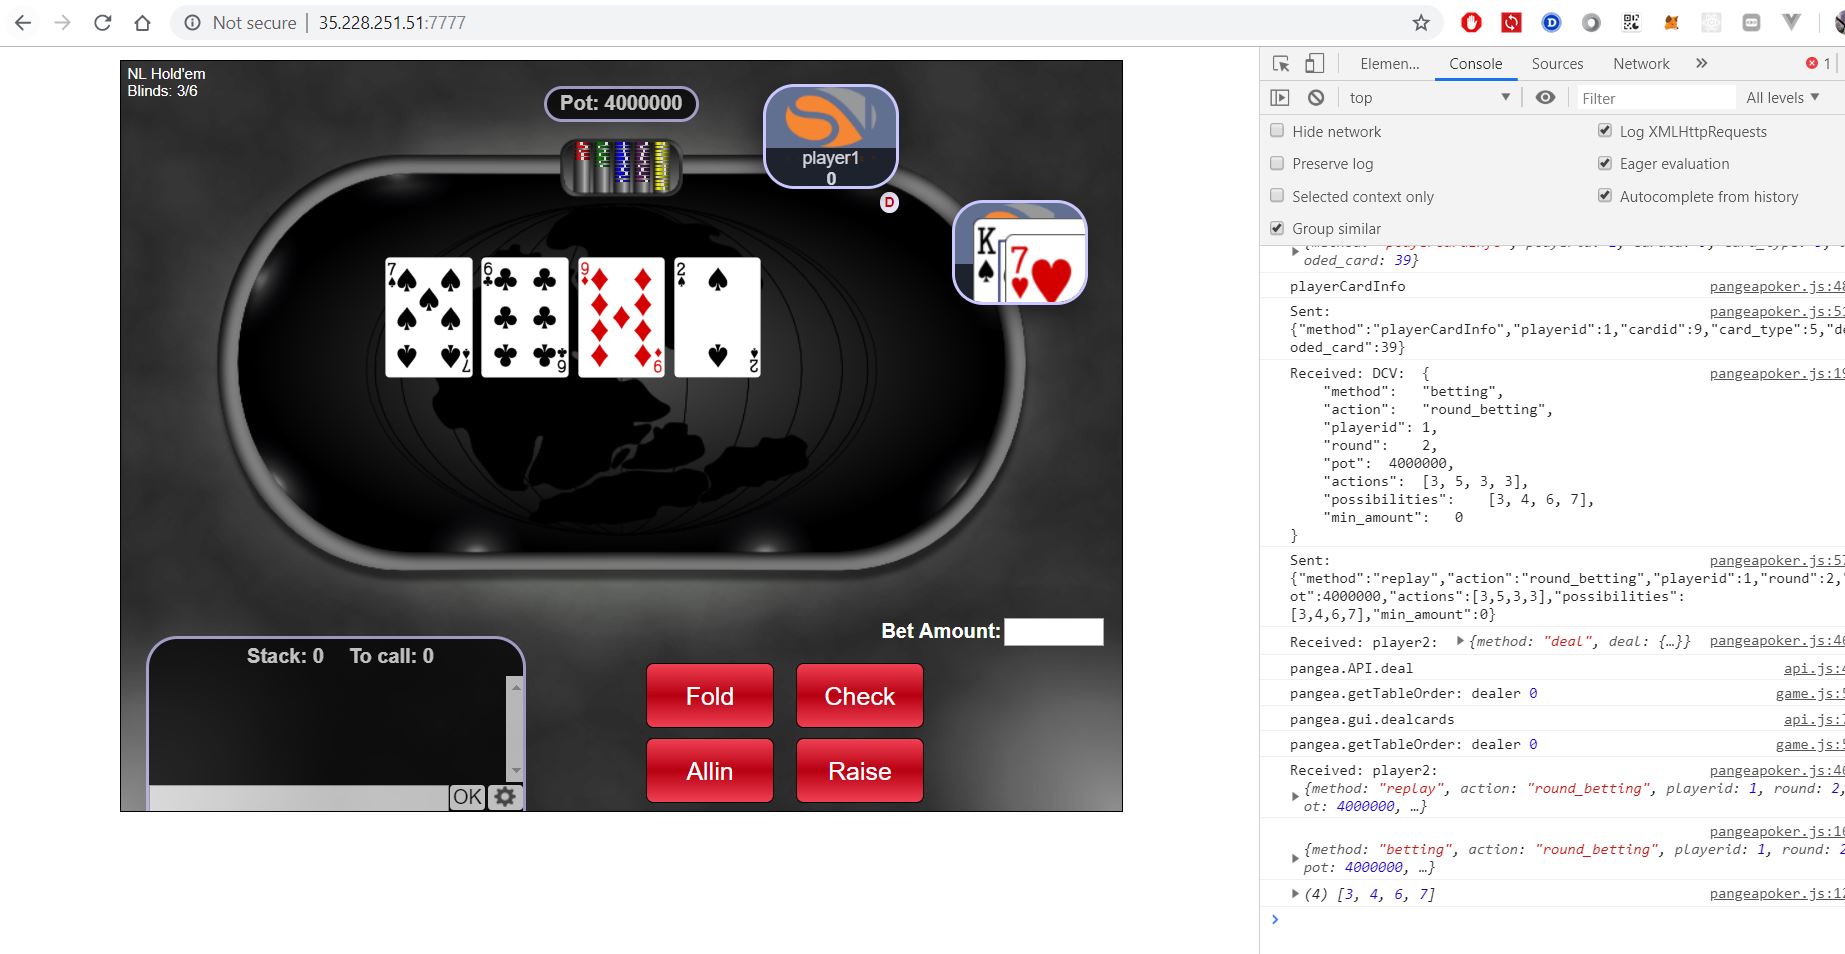Focus the console Filter field
This screenshot has width=1845, height=954.
pyautogui.click(x=1656, y=98)
